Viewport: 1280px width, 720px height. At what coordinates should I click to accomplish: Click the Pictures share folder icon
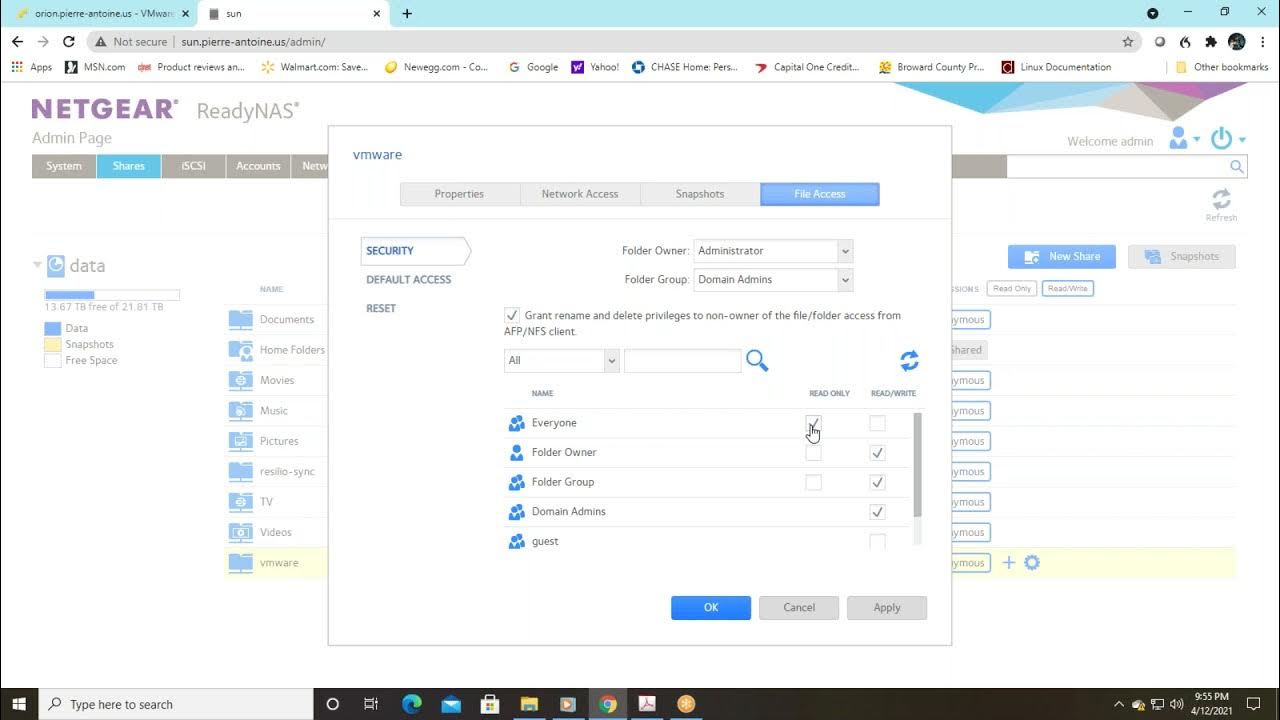pos(240,441)
